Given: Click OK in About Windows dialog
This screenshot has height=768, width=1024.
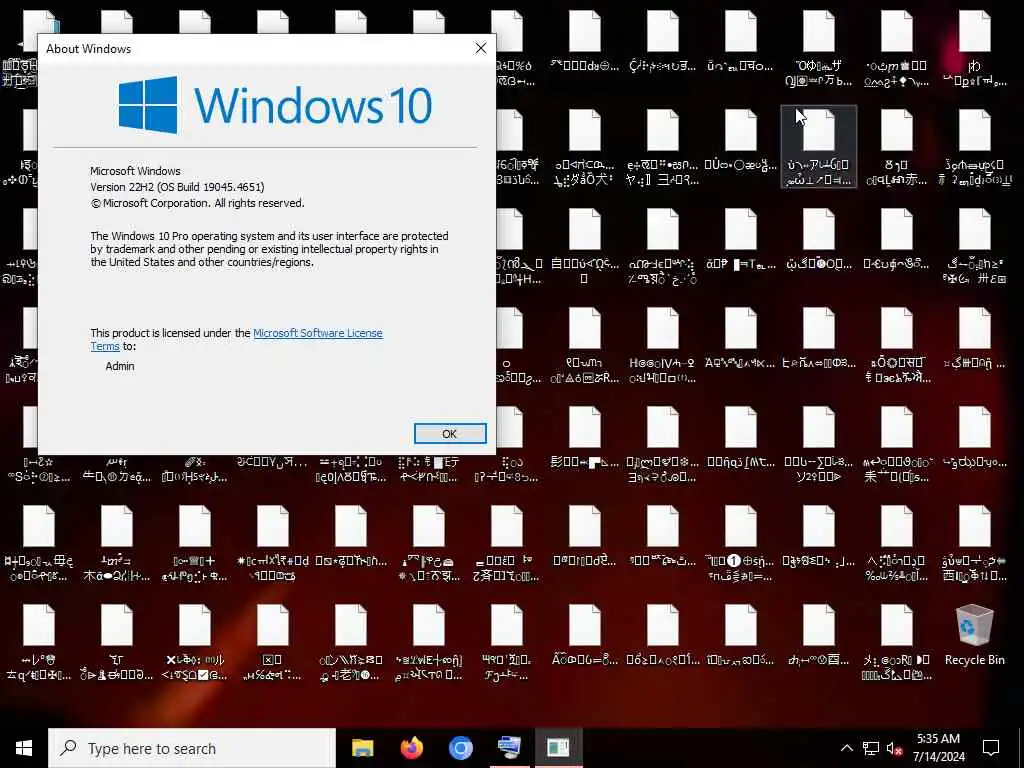Looking at the screenshot, I should [450, 434].
